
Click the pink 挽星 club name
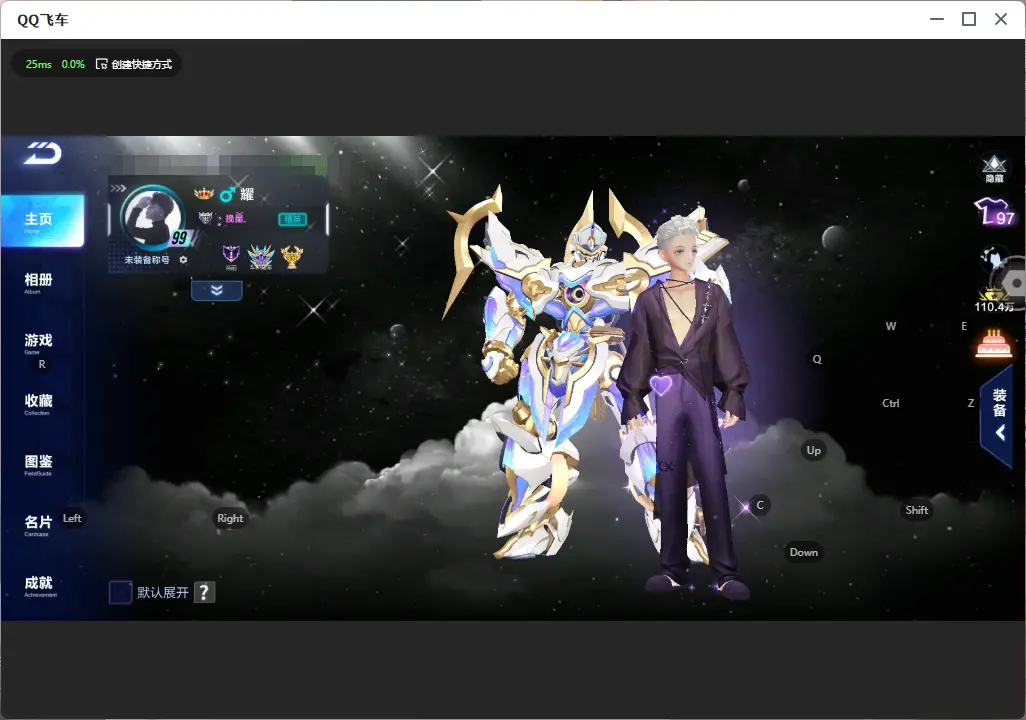235,218
